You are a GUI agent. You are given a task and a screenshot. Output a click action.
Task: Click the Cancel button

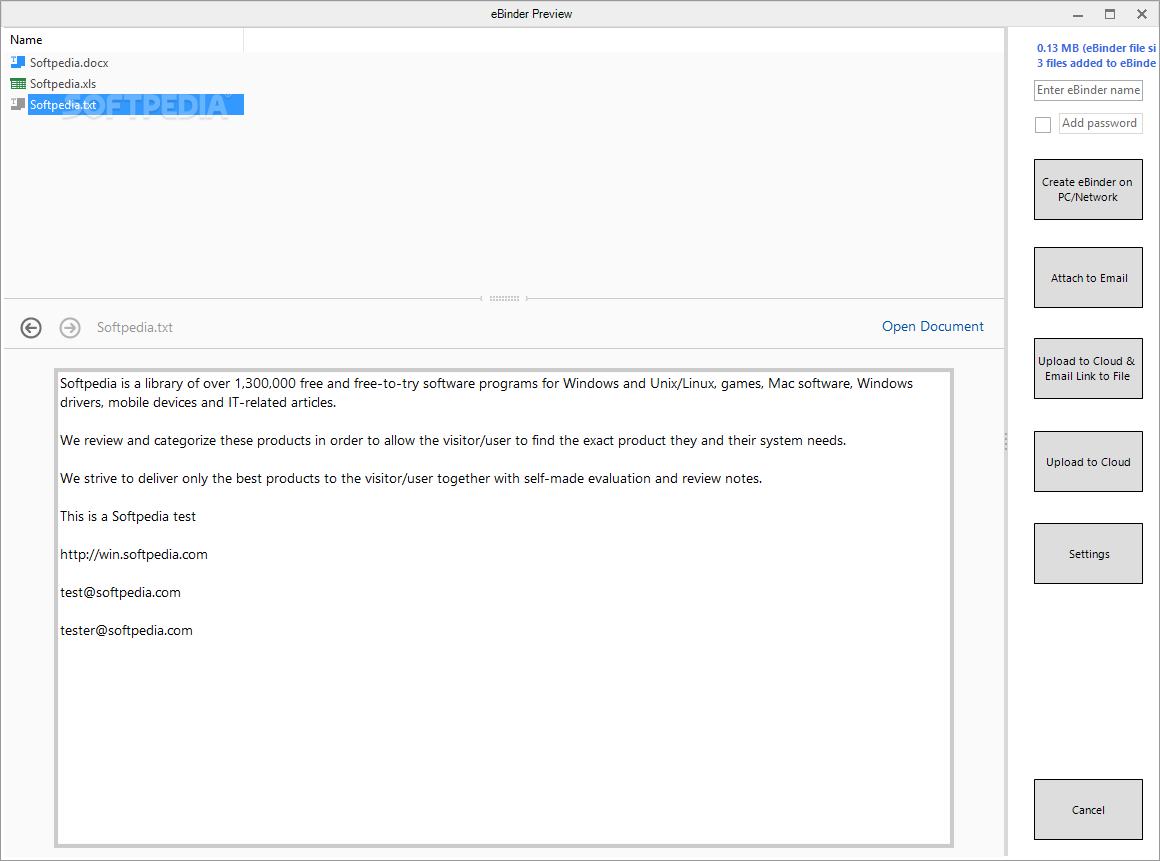(1088, 809)
